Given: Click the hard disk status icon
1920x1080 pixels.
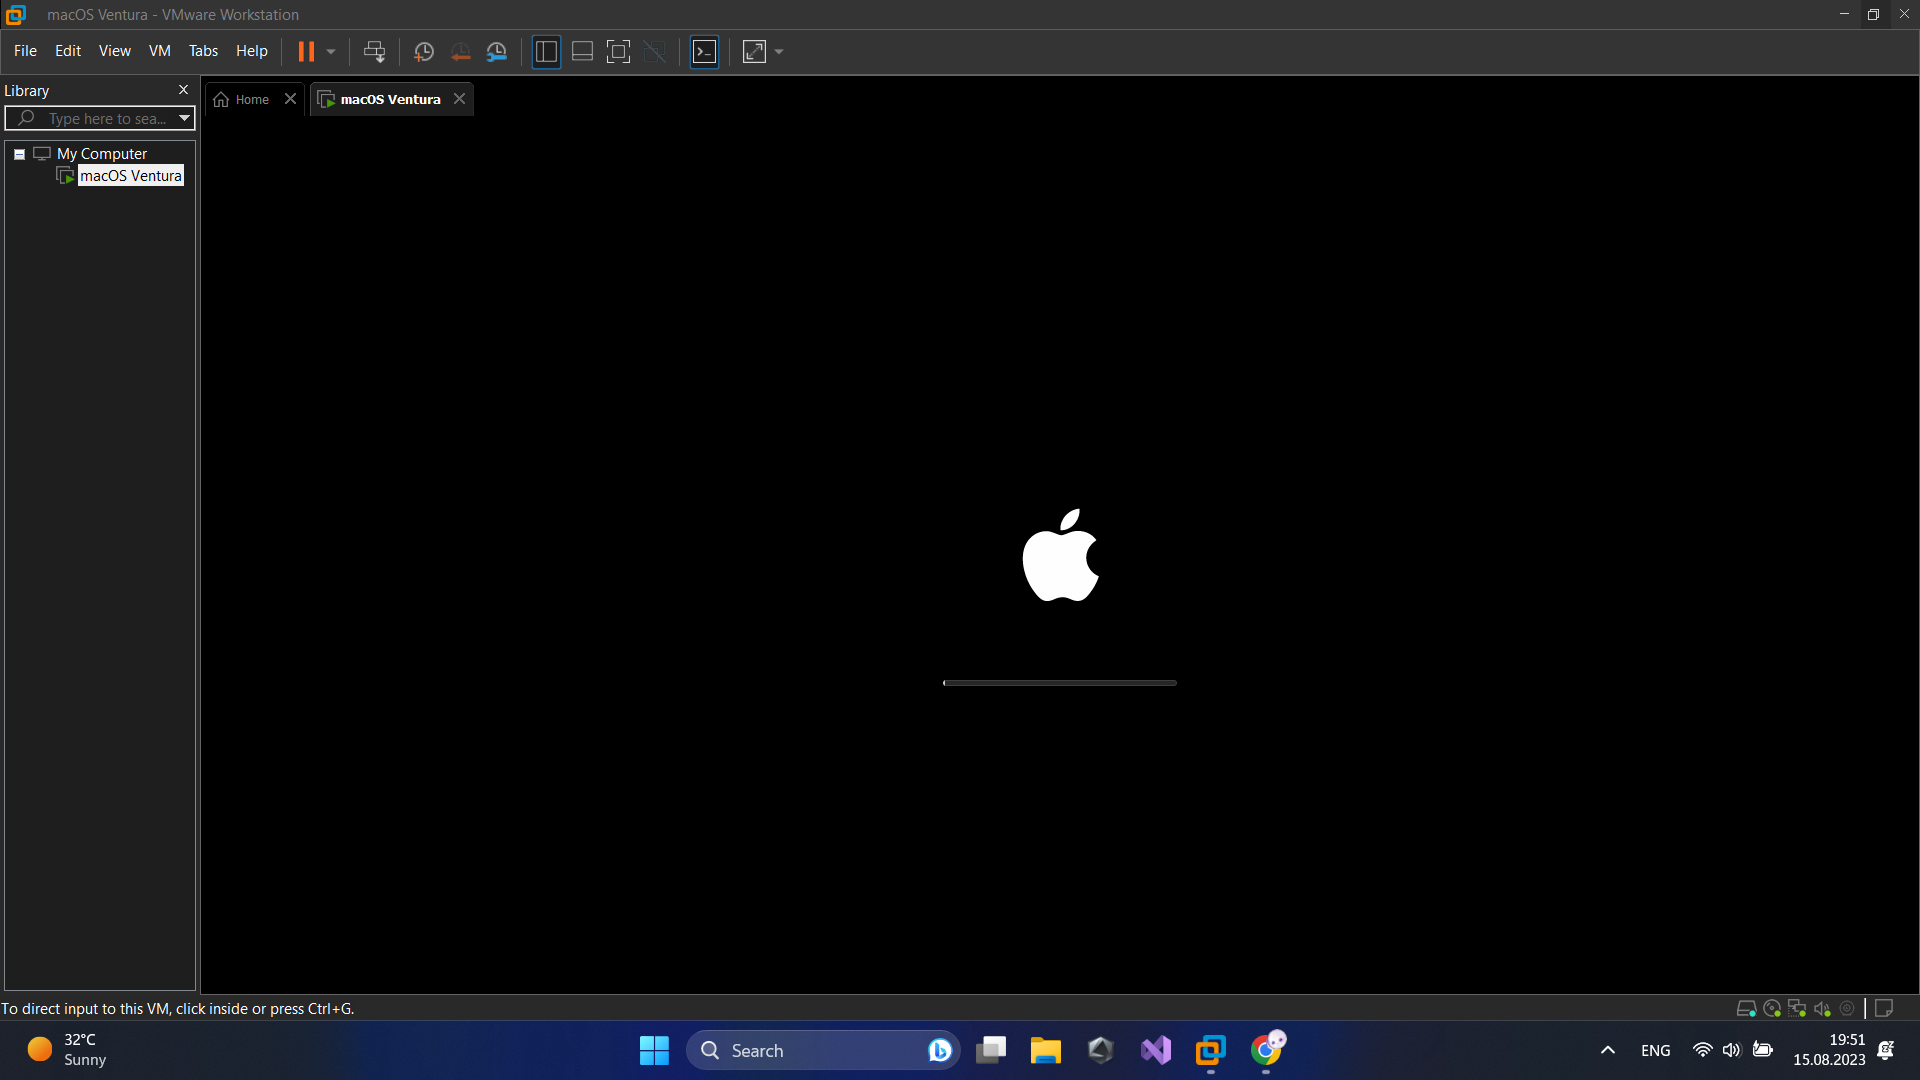Looking at the screenshot, I should click(x=1746, y=1009).
